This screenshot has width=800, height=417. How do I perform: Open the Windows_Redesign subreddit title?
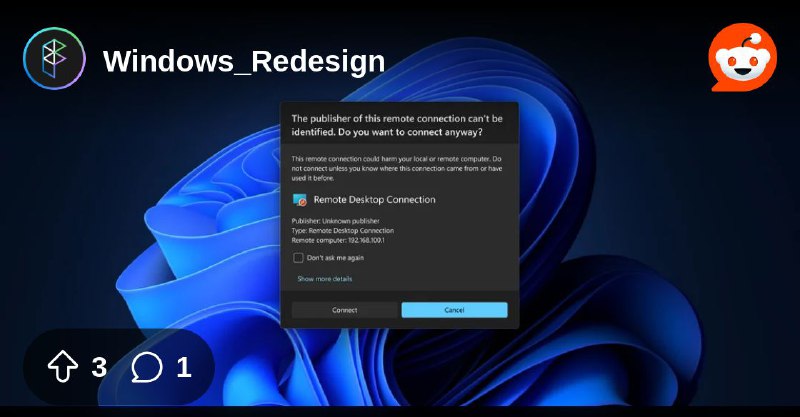click(x=244, y=61)
